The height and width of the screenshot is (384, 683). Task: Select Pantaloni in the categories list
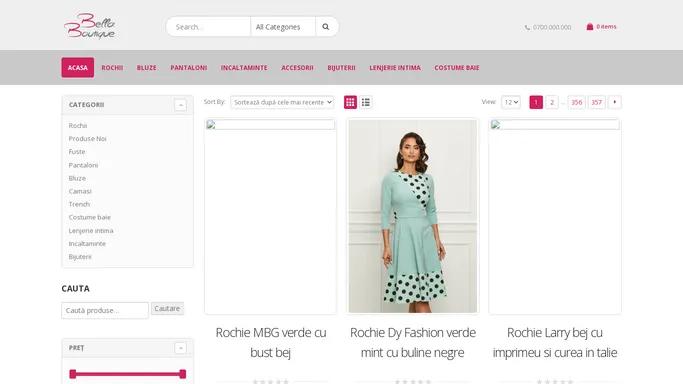coord(83,165)
